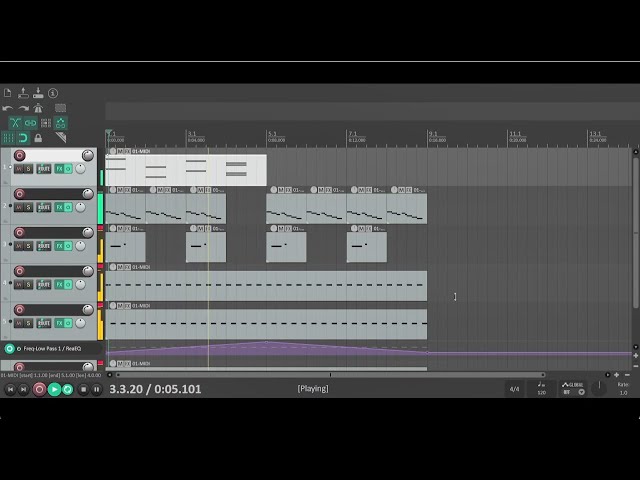Click the striped triangle toolbar icon

pyautogui.click(x=61, y=137)
